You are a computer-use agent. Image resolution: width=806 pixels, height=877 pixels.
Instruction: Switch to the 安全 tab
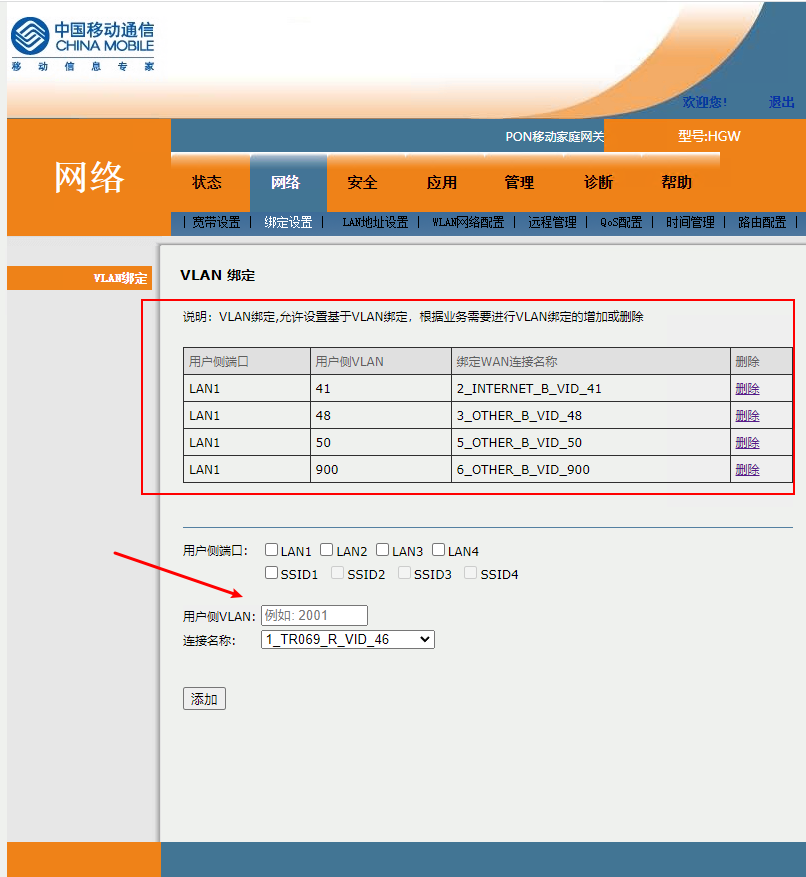(362, 182)
